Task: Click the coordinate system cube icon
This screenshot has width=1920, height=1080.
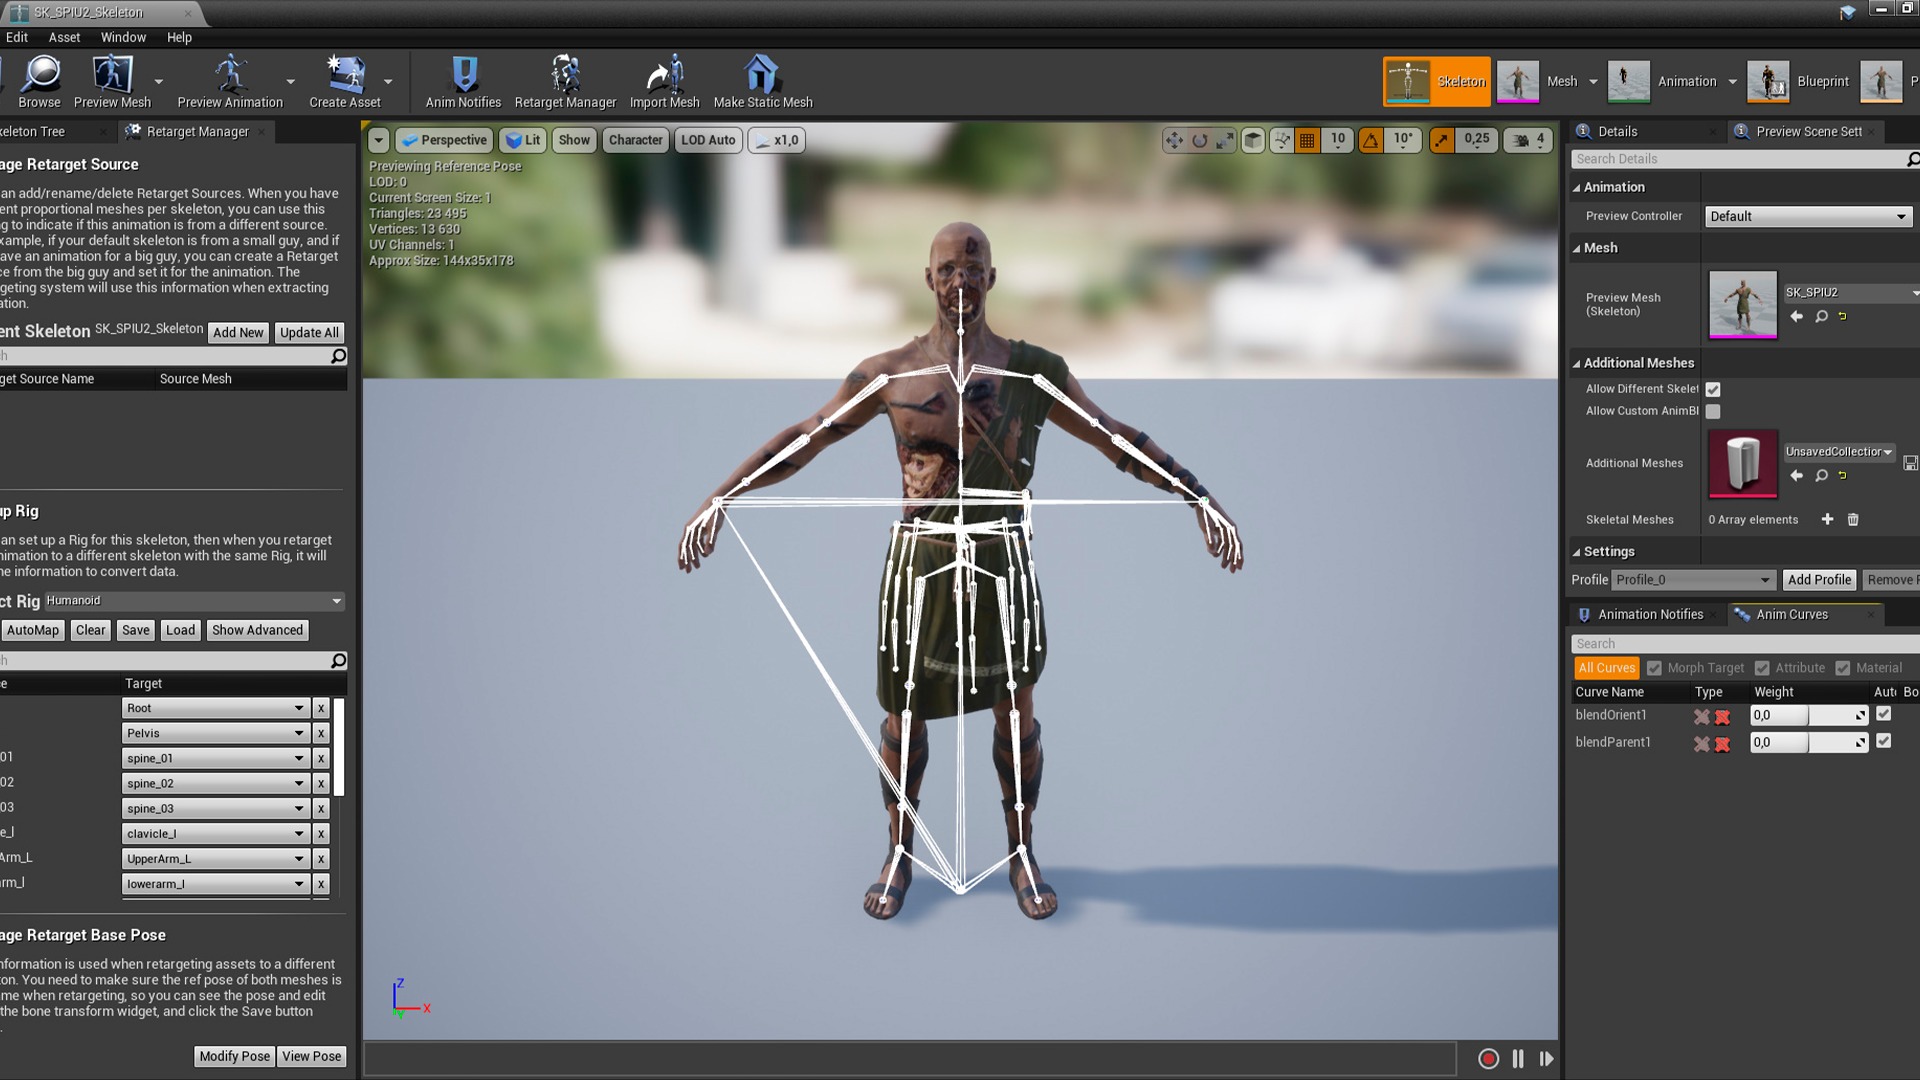Action: click(1253, 141)
